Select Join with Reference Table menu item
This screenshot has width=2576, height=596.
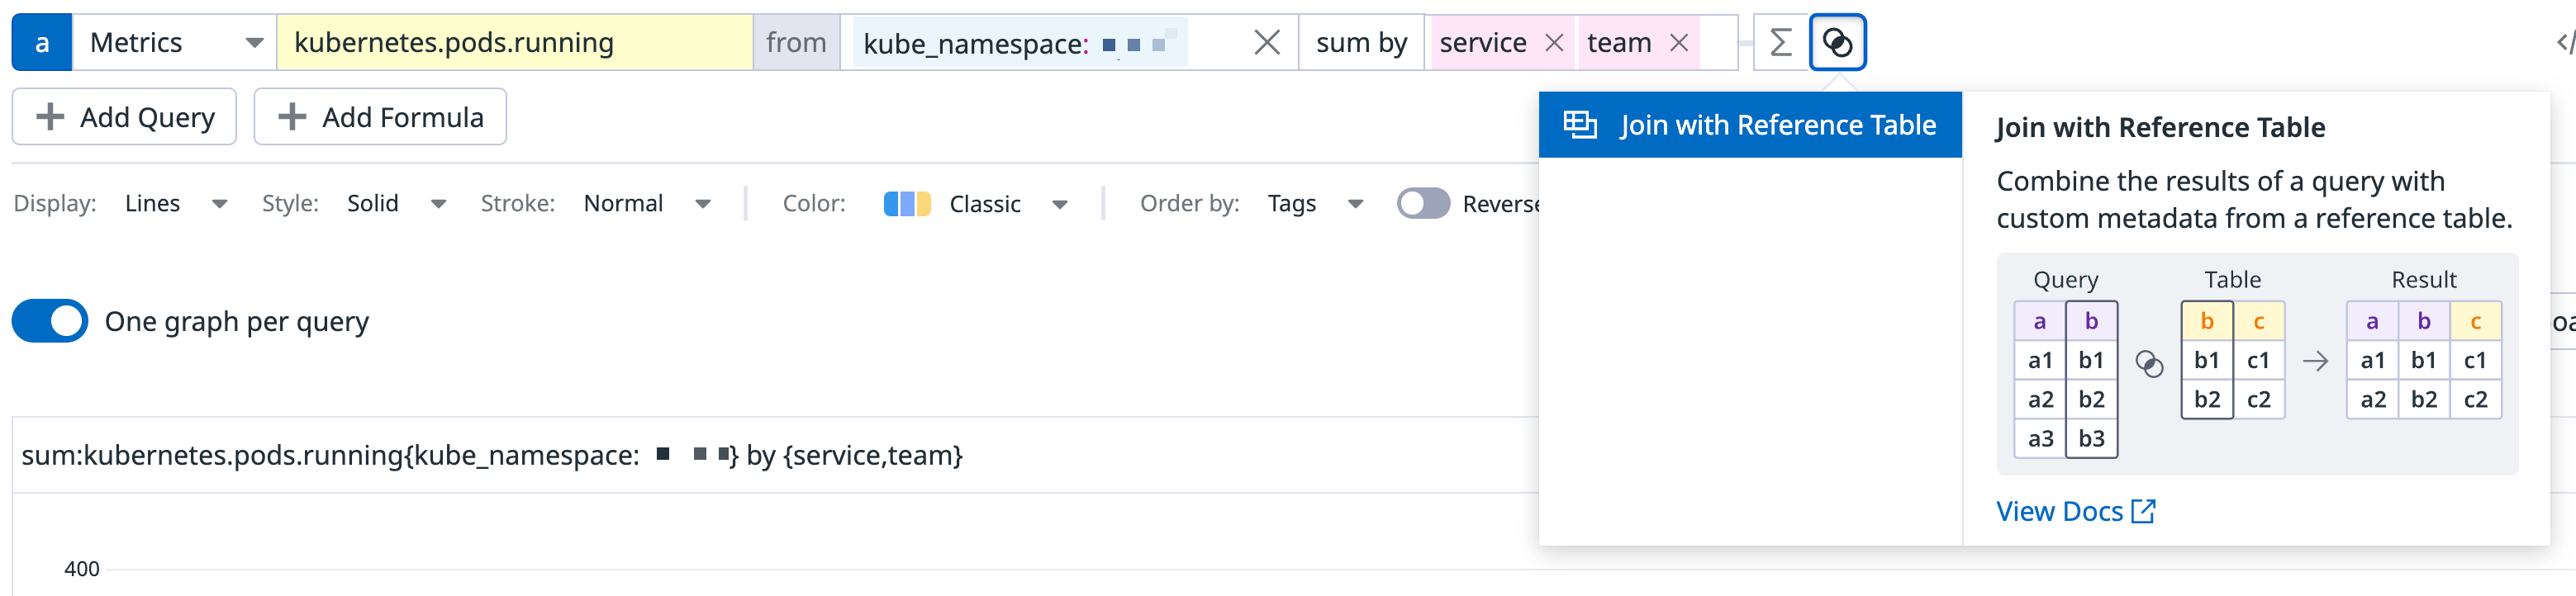click(1750, 125)
